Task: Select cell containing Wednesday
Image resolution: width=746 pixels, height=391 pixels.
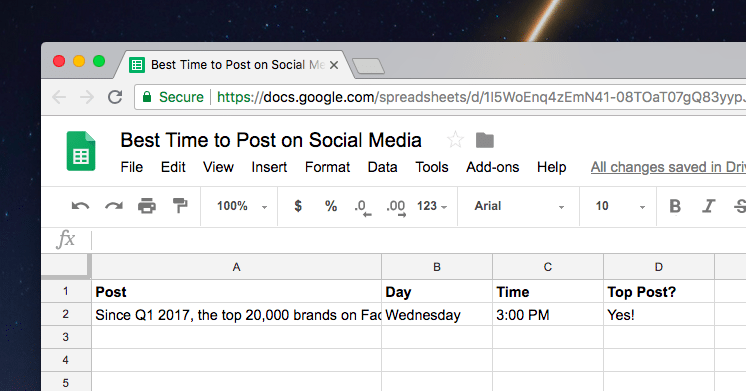Action: (437, 314)
